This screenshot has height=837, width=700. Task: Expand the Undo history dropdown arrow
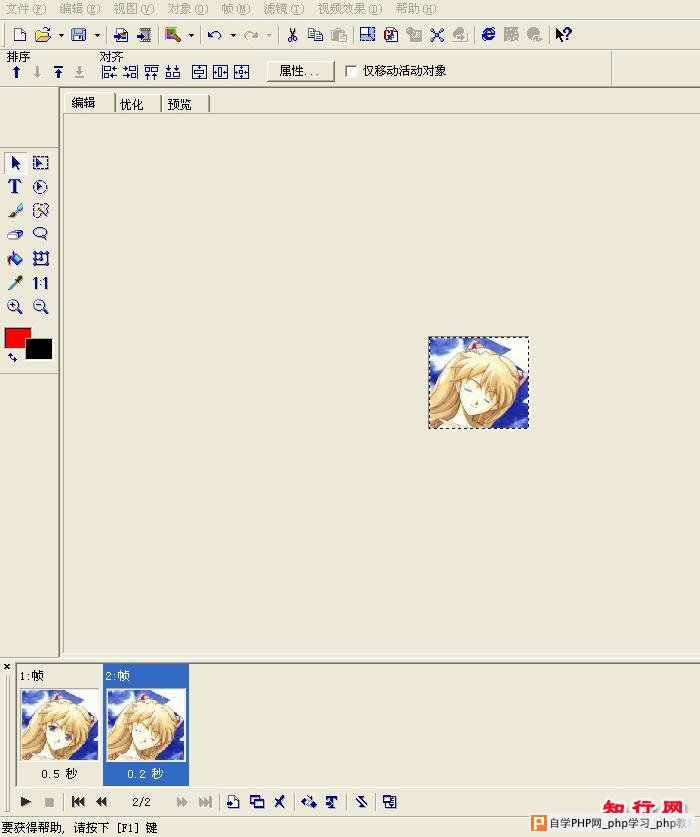tap(233, 35)
